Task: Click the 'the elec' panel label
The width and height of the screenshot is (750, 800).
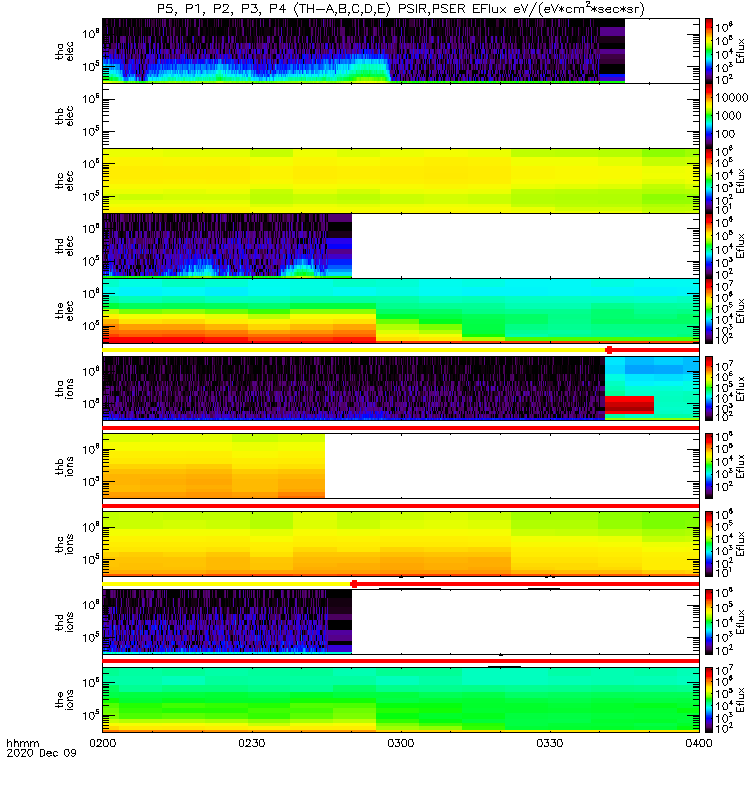Action: pos(64,310)
